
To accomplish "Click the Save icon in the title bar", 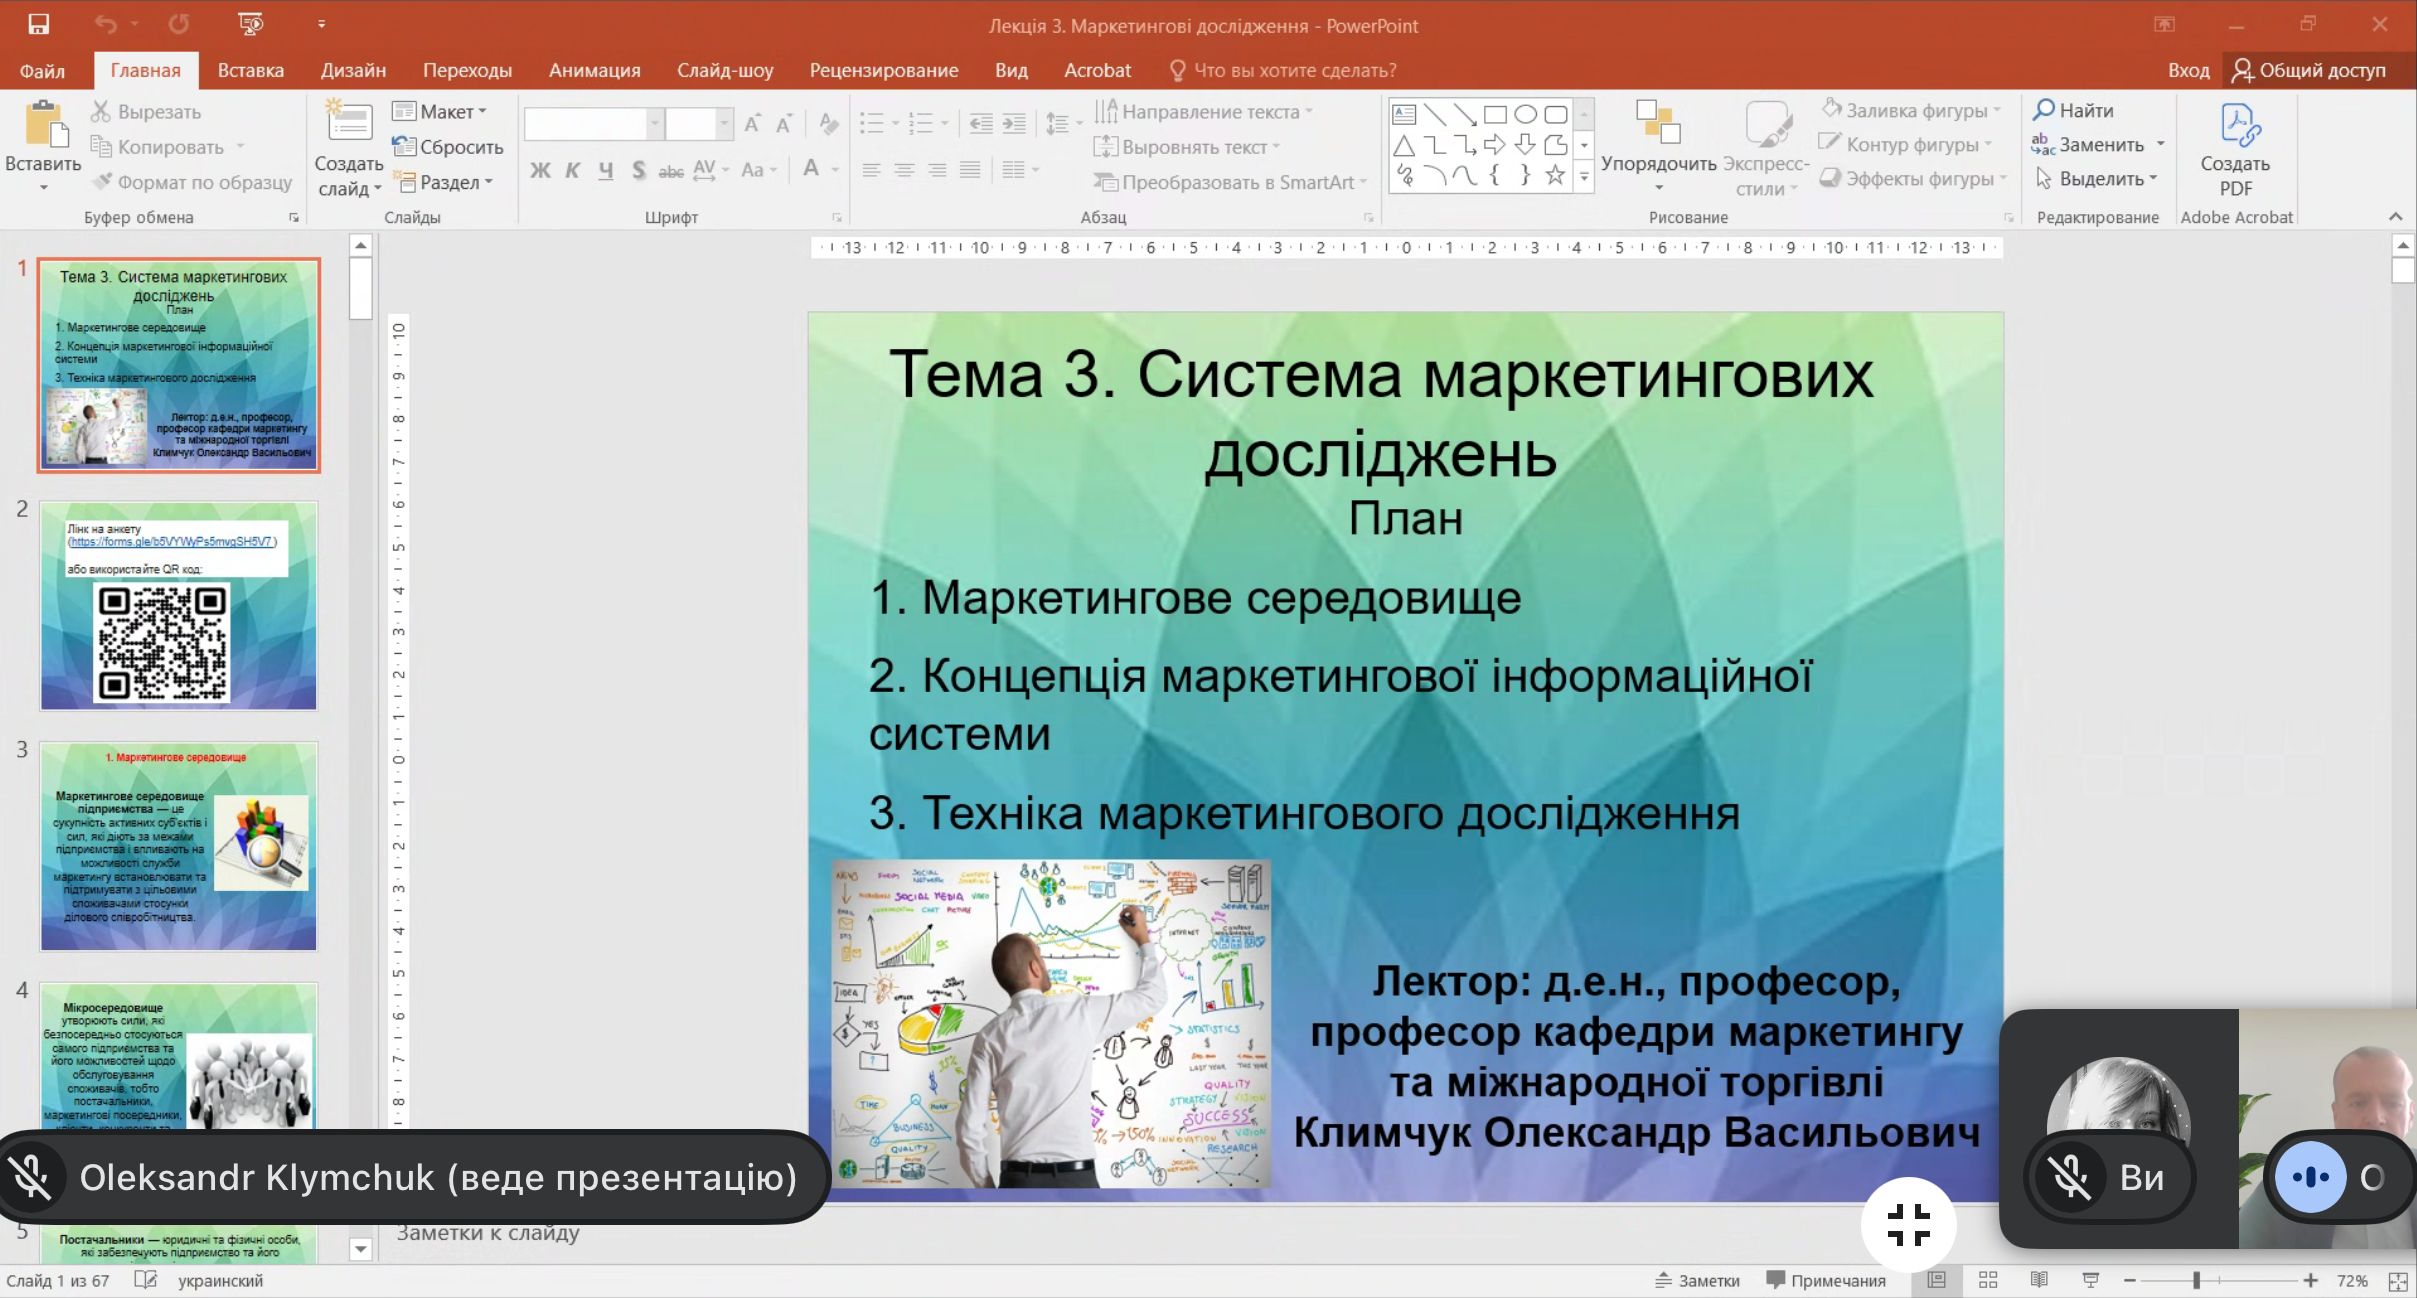I will (x=38, y=24).
